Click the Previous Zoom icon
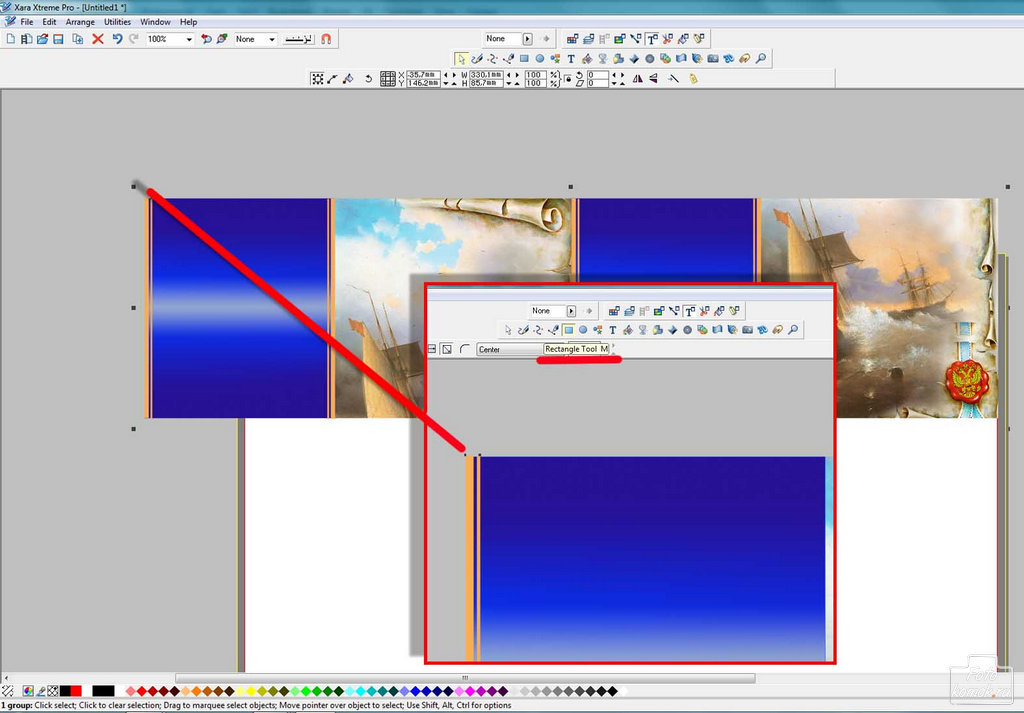Screen dimensions: 1024x713 tap(206, 39)
